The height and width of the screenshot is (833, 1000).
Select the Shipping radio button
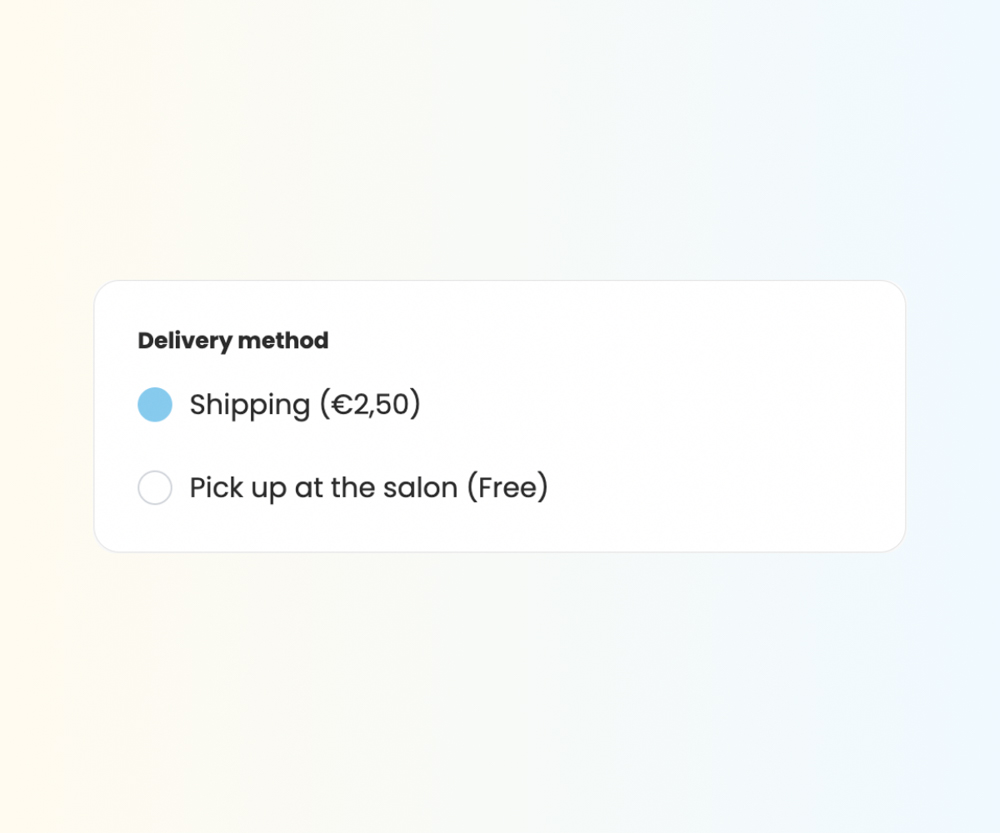click(155, 405)
